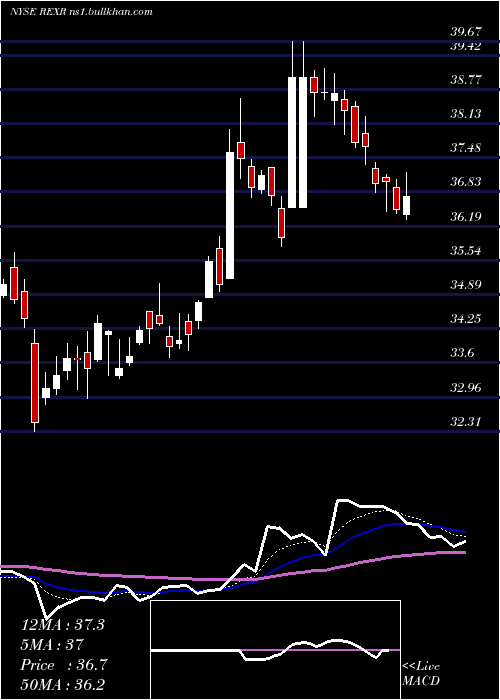Viewport: 500px width, 700px height.
Task: Click the 12MA : 37.3 readout
Action: pyautogui.click(x=62, y=625)
